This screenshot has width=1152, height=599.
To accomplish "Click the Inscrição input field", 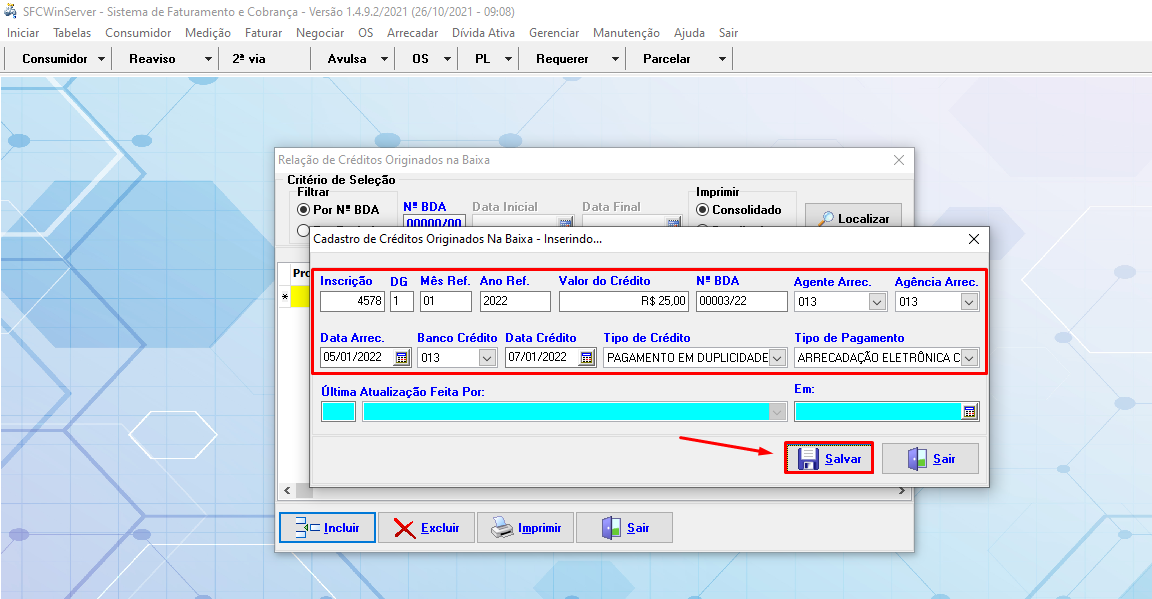I will (352, 302).
